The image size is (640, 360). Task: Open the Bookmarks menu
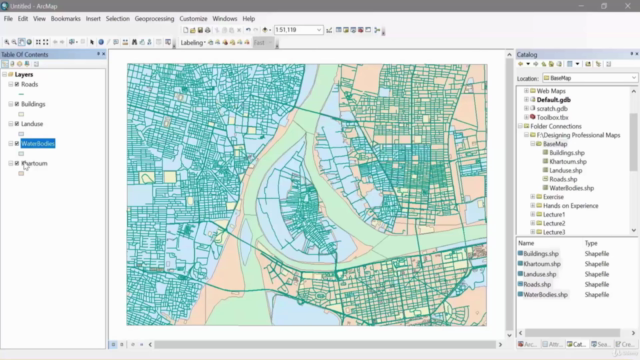point(65,18)
